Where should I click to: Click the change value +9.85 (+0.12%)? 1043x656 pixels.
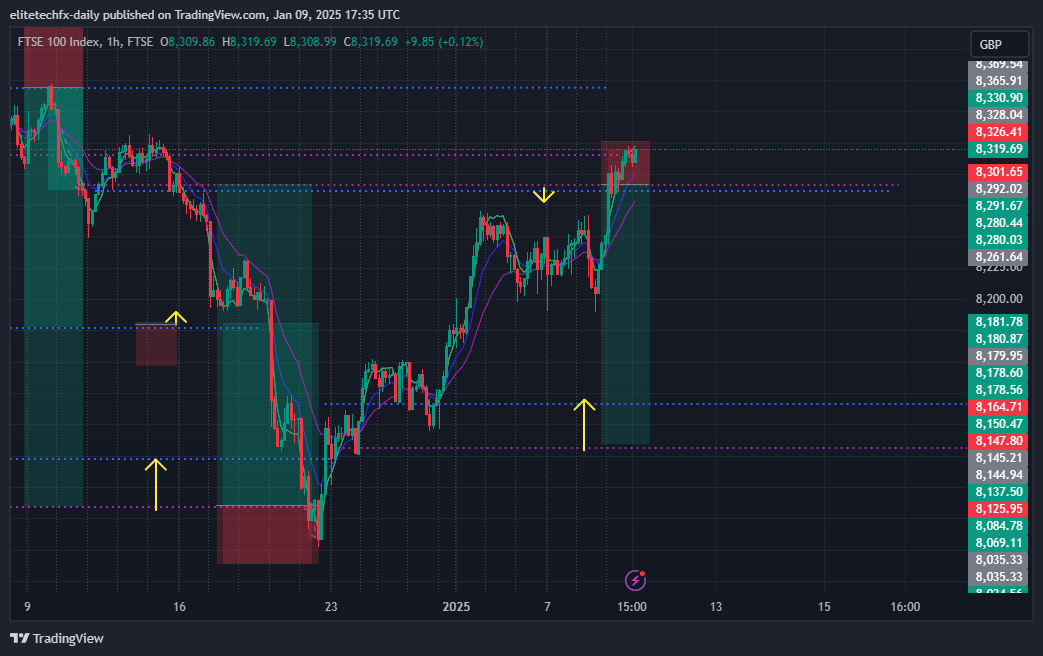click(x=444, y=42)
